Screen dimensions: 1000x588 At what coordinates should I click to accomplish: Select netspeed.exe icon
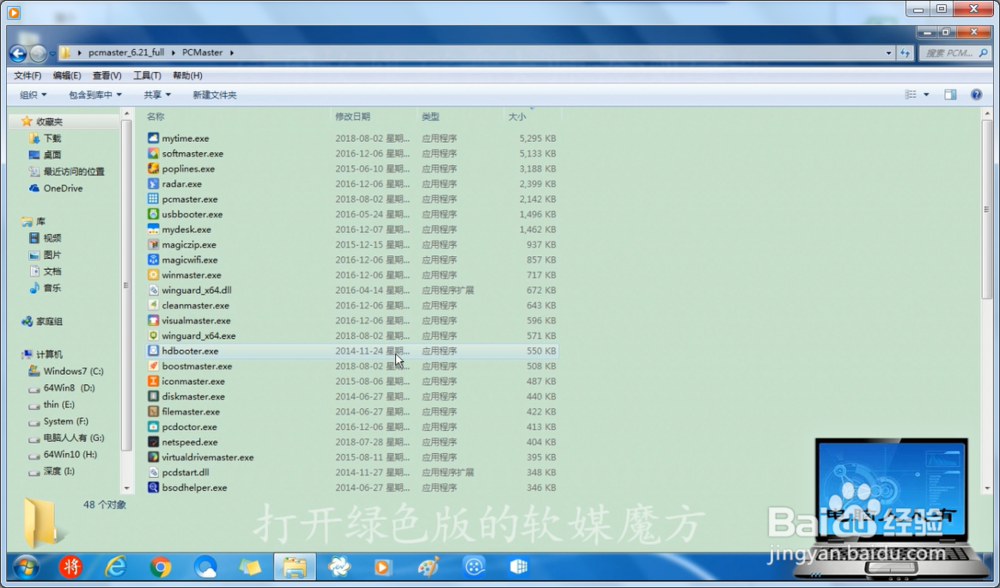click(x=153, y=442)
